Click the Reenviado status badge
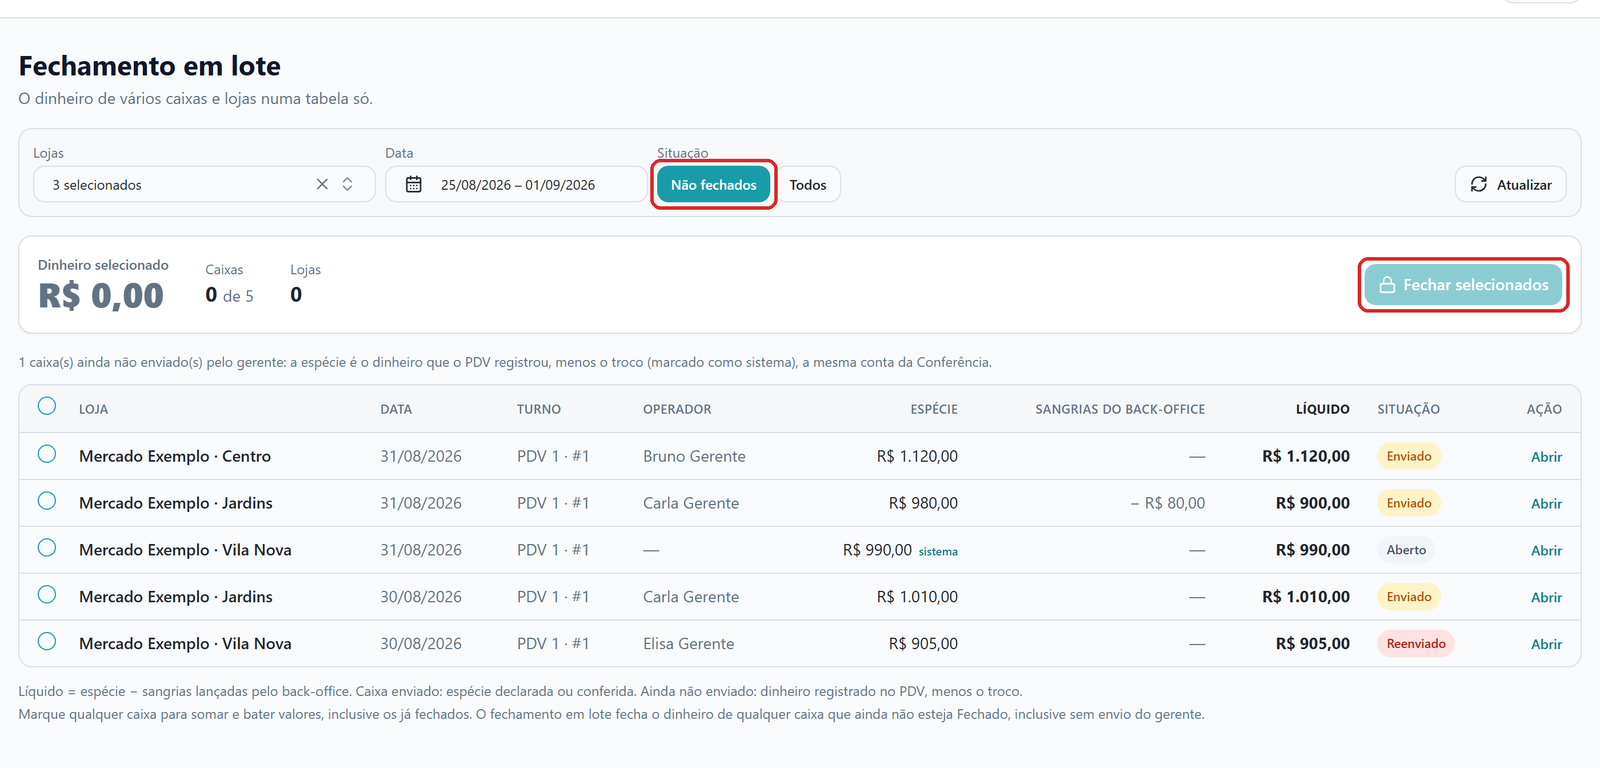 pyautogui.click(x=1416, y=644)
